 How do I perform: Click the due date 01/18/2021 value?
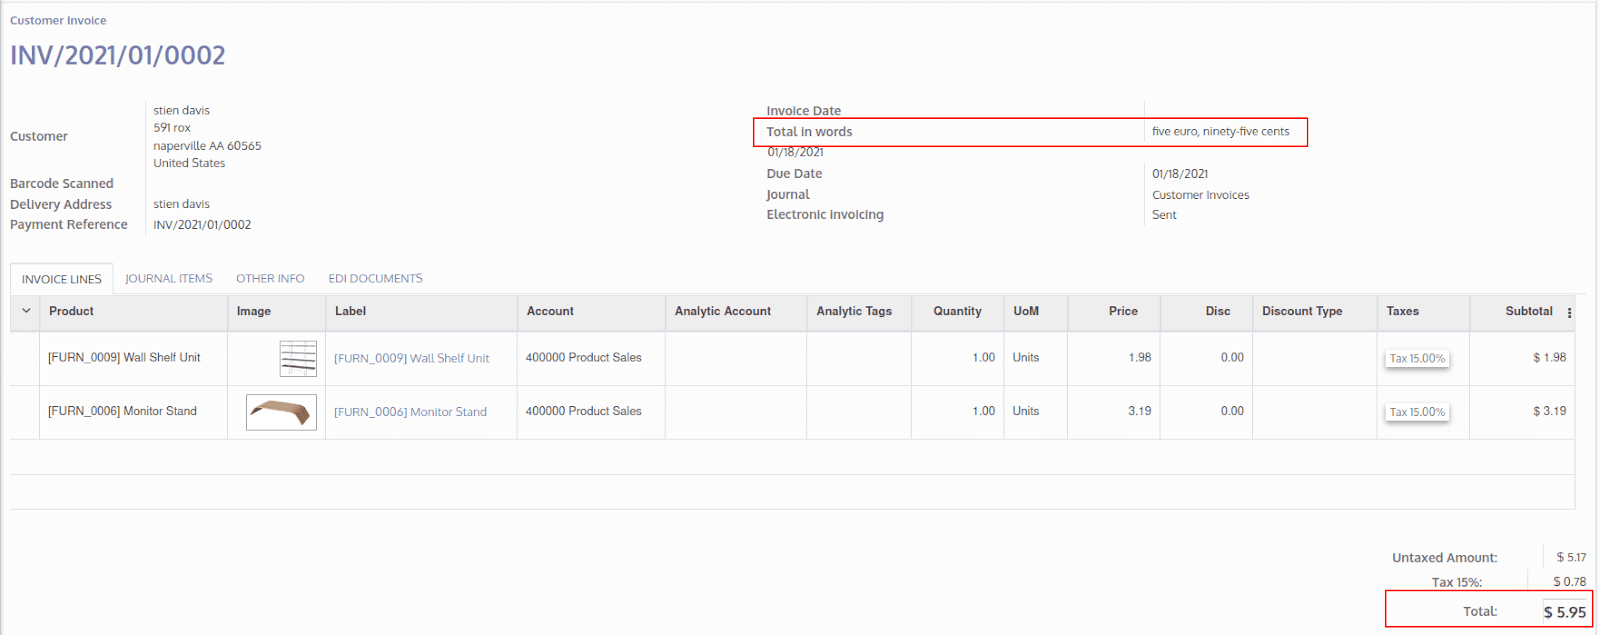[1180, 174]
